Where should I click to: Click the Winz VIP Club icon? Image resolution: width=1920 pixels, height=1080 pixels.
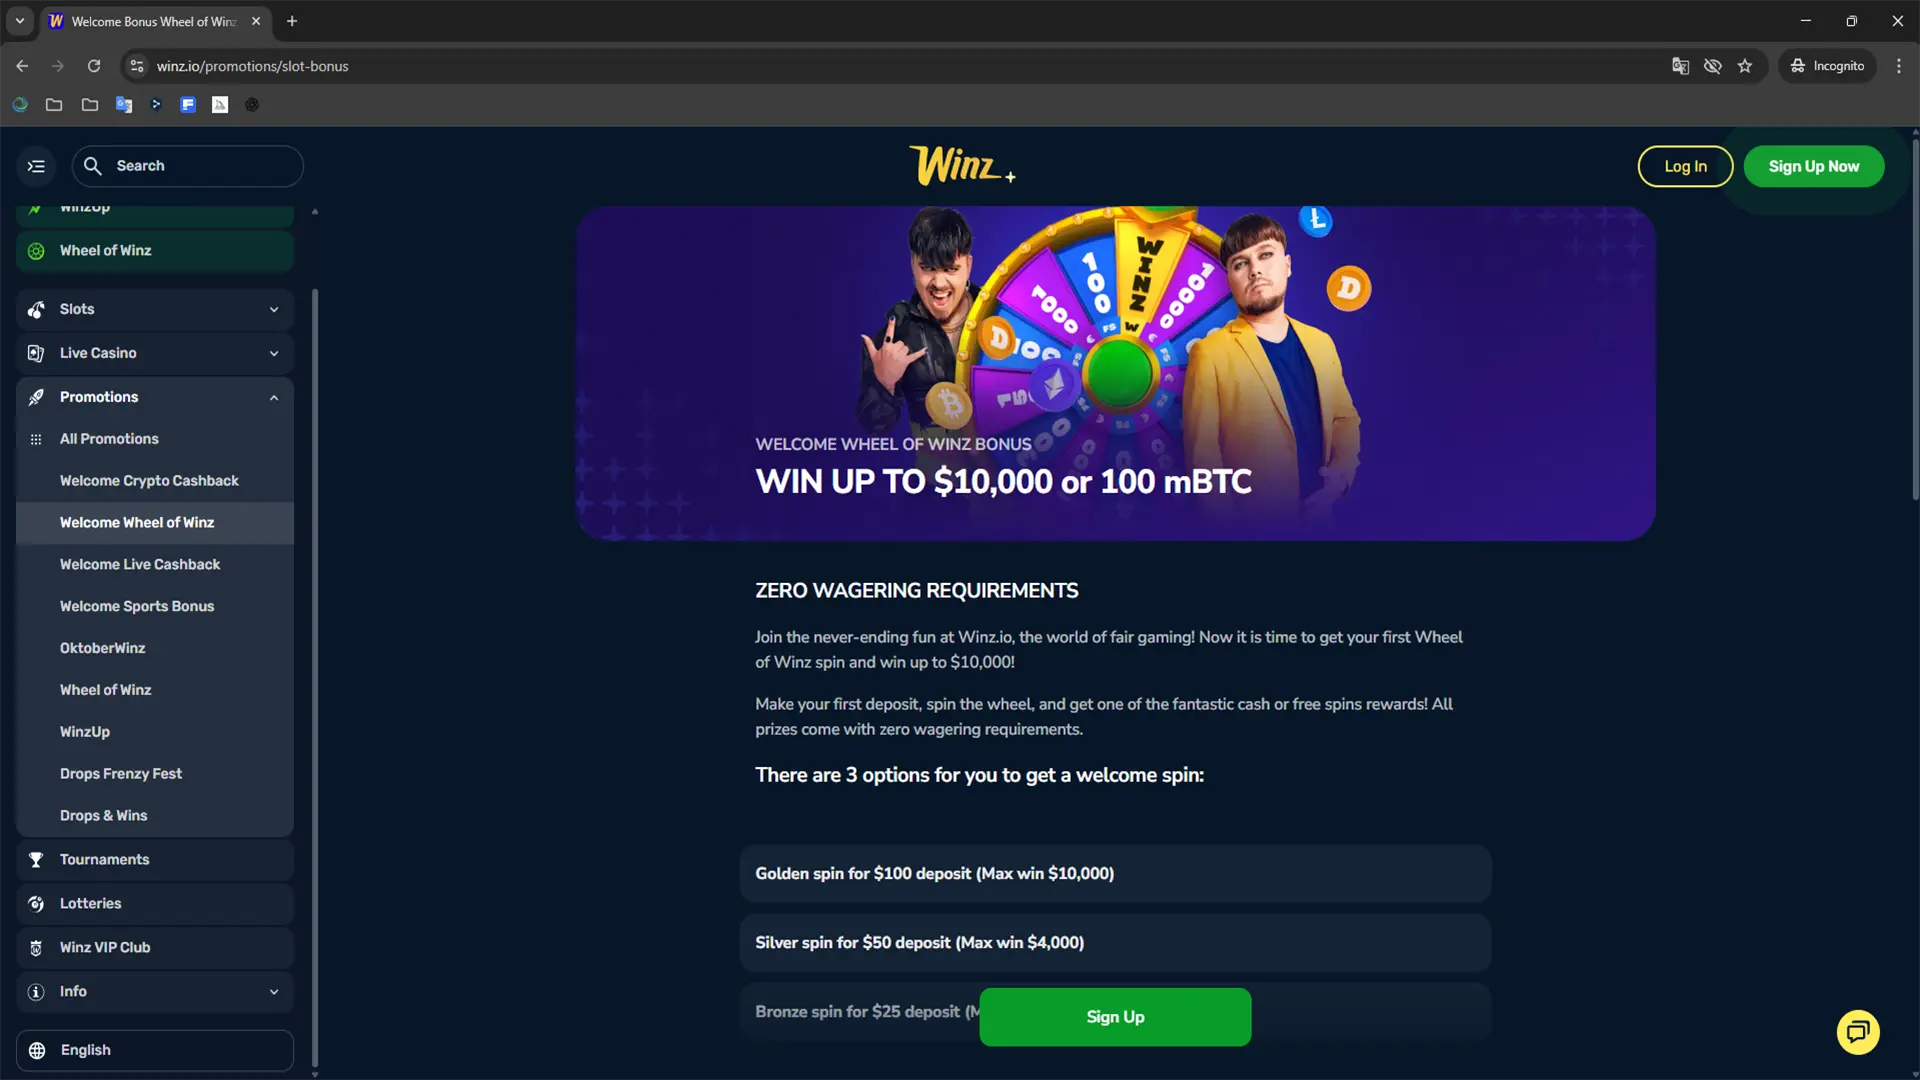click(36, 948)
